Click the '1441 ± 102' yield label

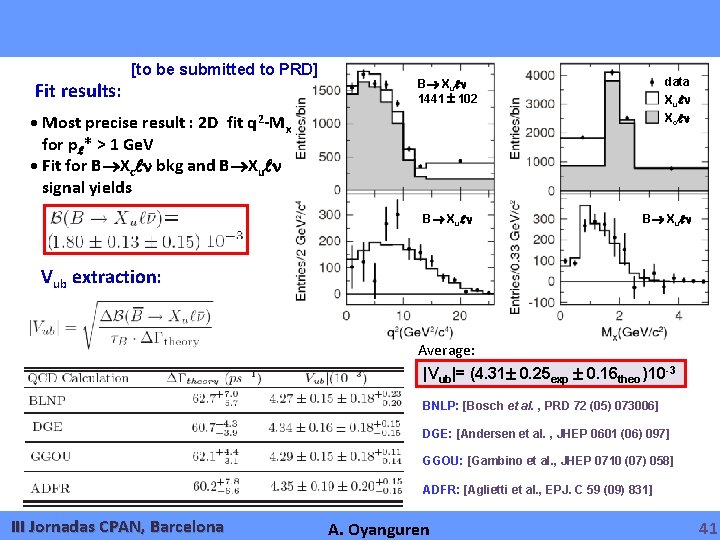click(447, 99)
